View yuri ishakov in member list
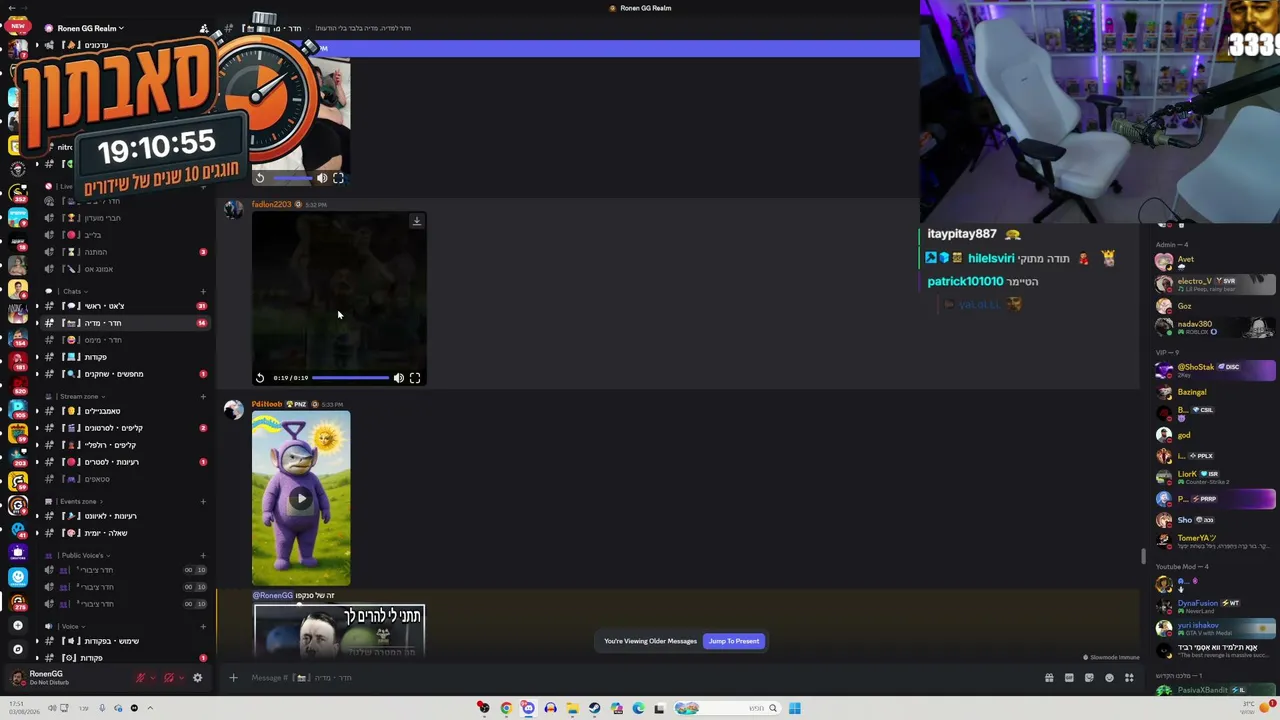Screen dimensions: 1280x720 pyautogui.click(x=1216, y=628)
